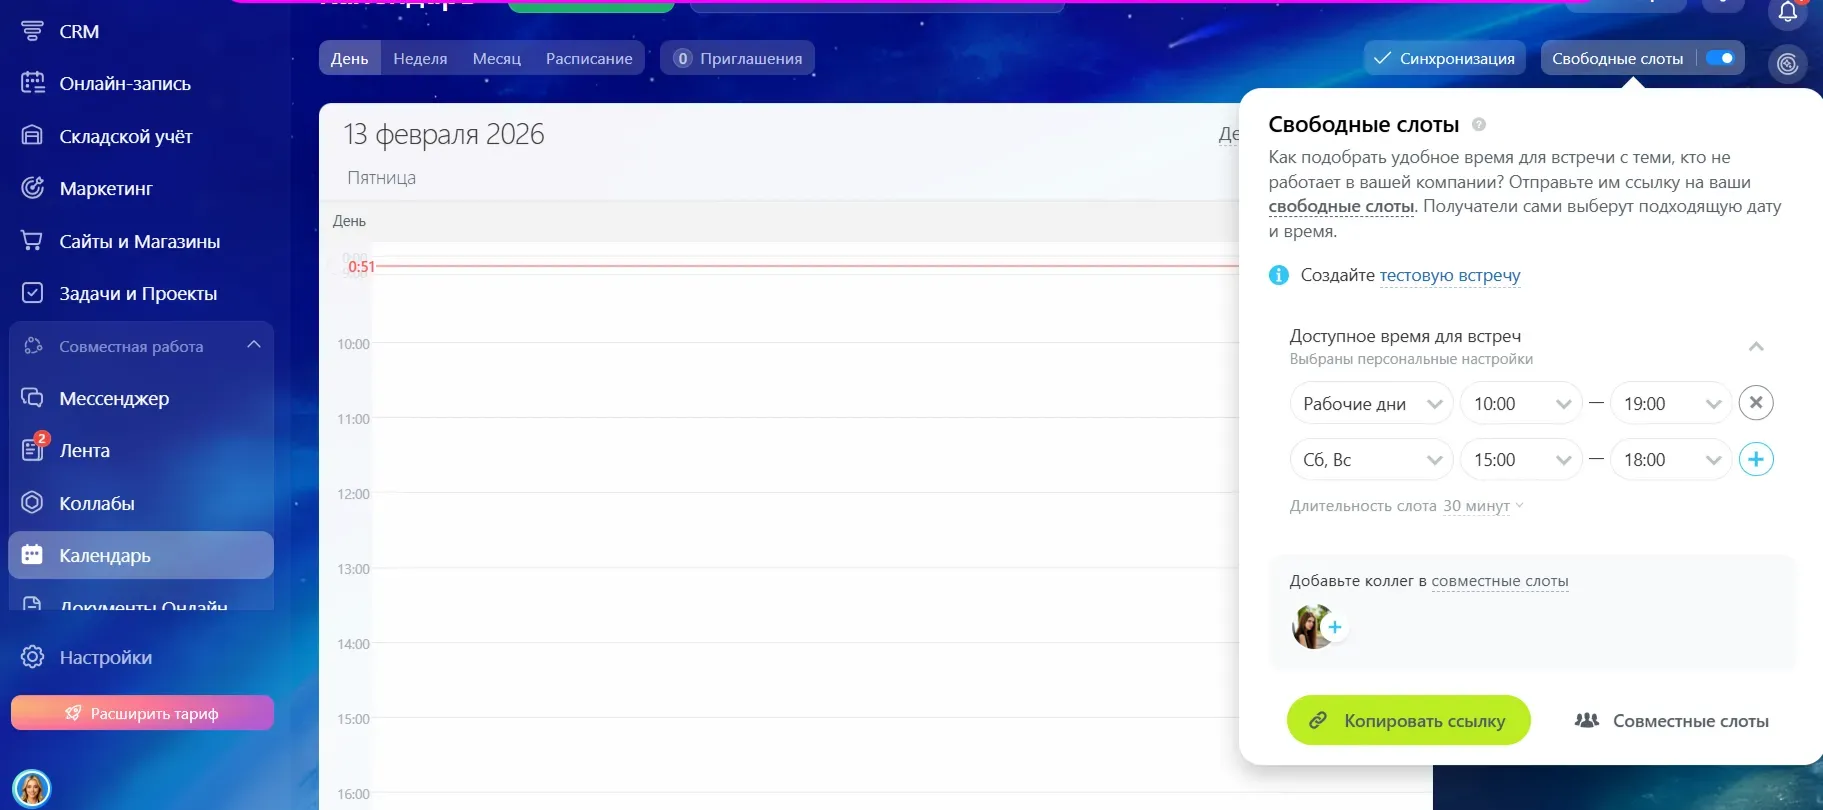Click the Копировать ссылку button
The width and height of the screenshot is (1823, 810).
coord(1408,720)
